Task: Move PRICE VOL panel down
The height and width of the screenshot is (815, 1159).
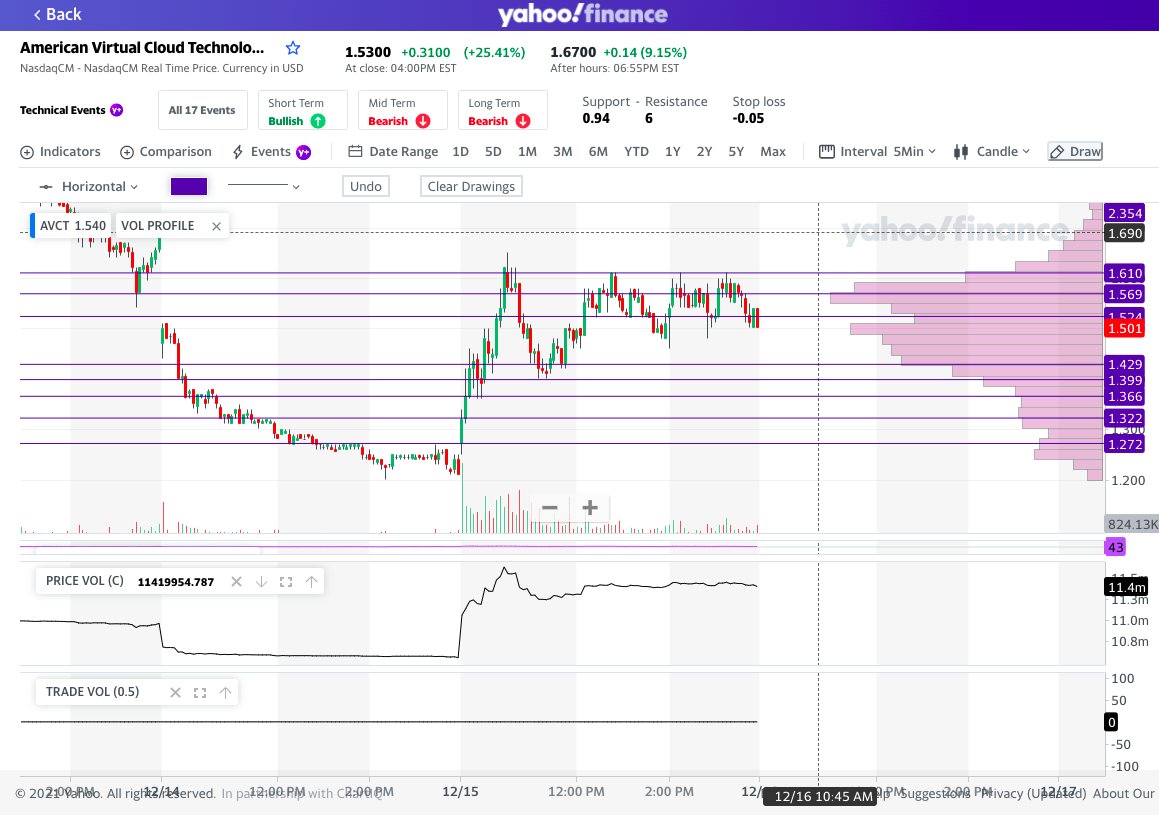Action: (x=261, y=582)
